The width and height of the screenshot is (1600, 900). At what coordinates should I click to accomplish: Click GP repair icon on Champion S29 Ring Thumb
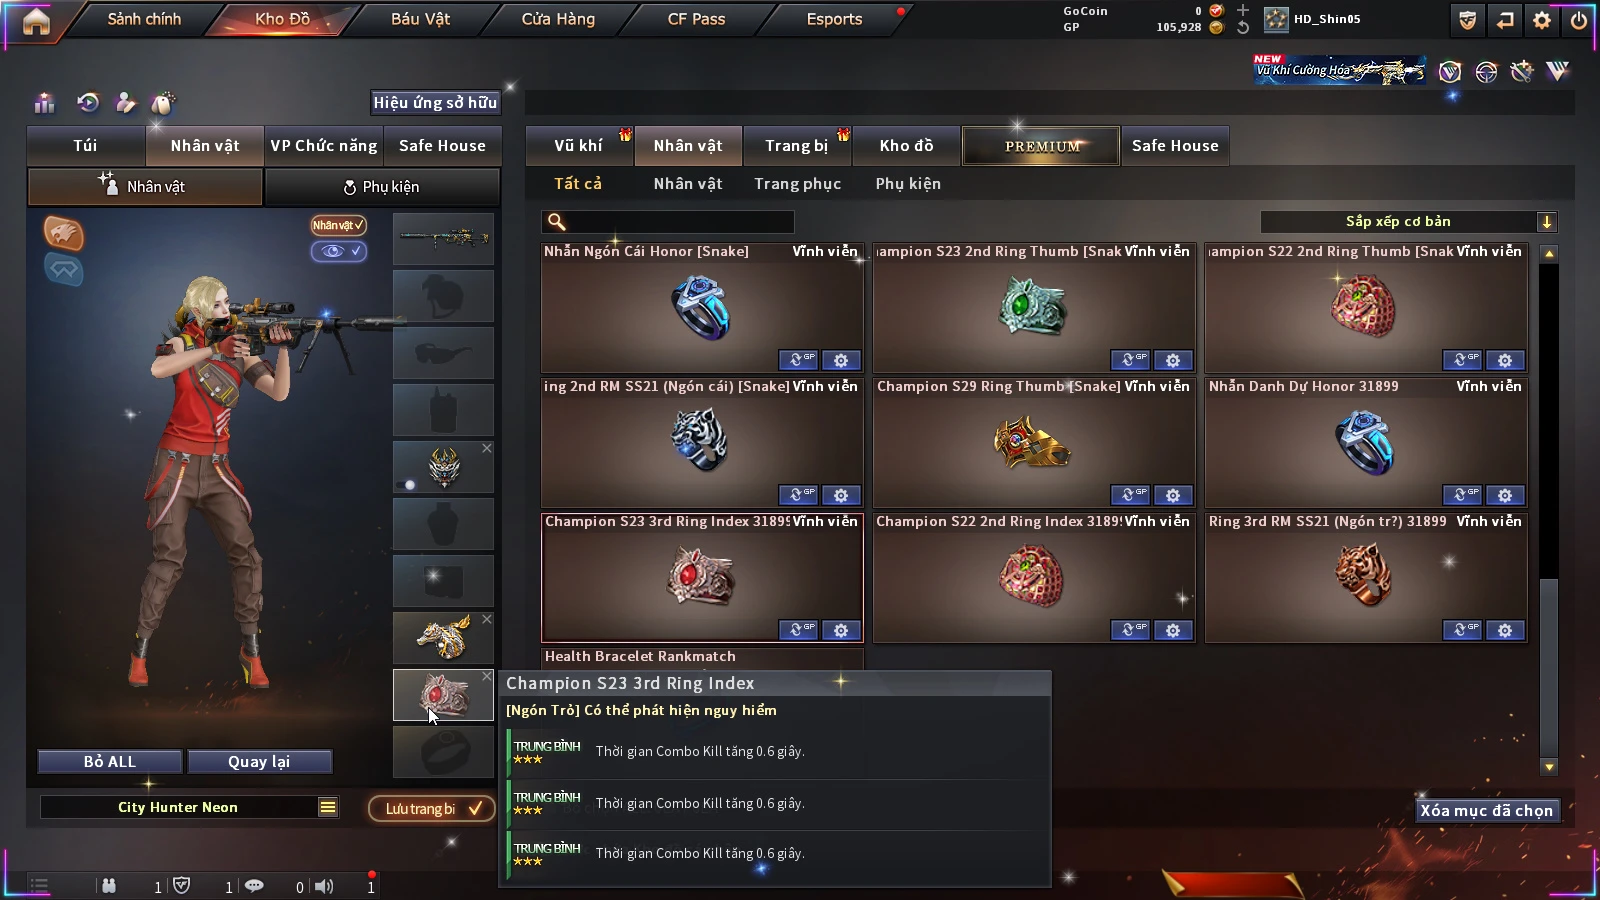click(1130, 495)
